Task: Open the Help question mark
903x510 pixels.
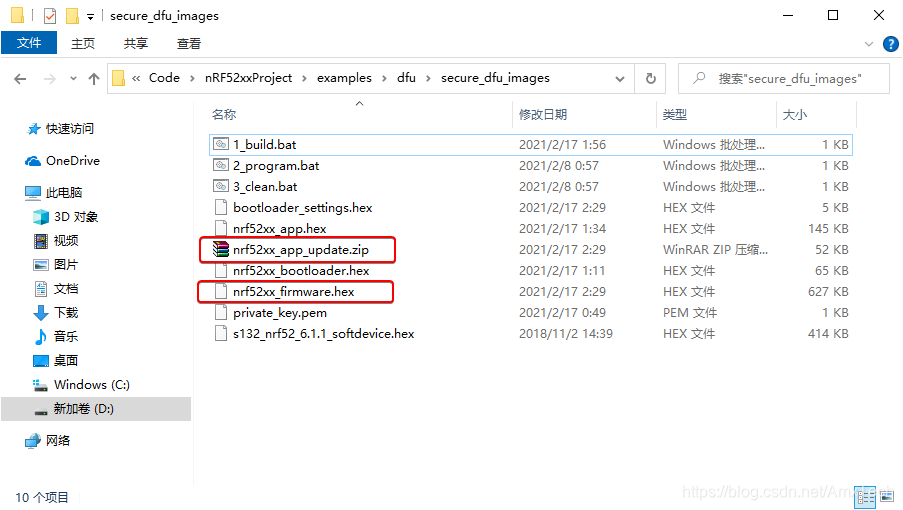Action: 890,44
